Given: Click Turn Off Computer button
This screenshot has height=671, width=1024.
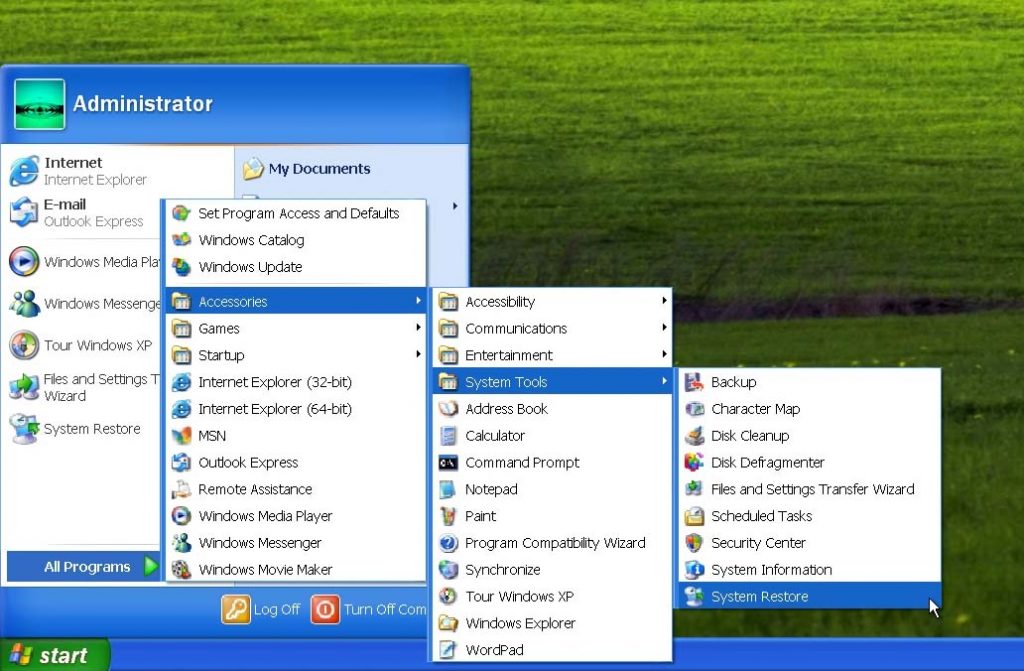Looking at the screenshot, I should [x=369, y=609].
